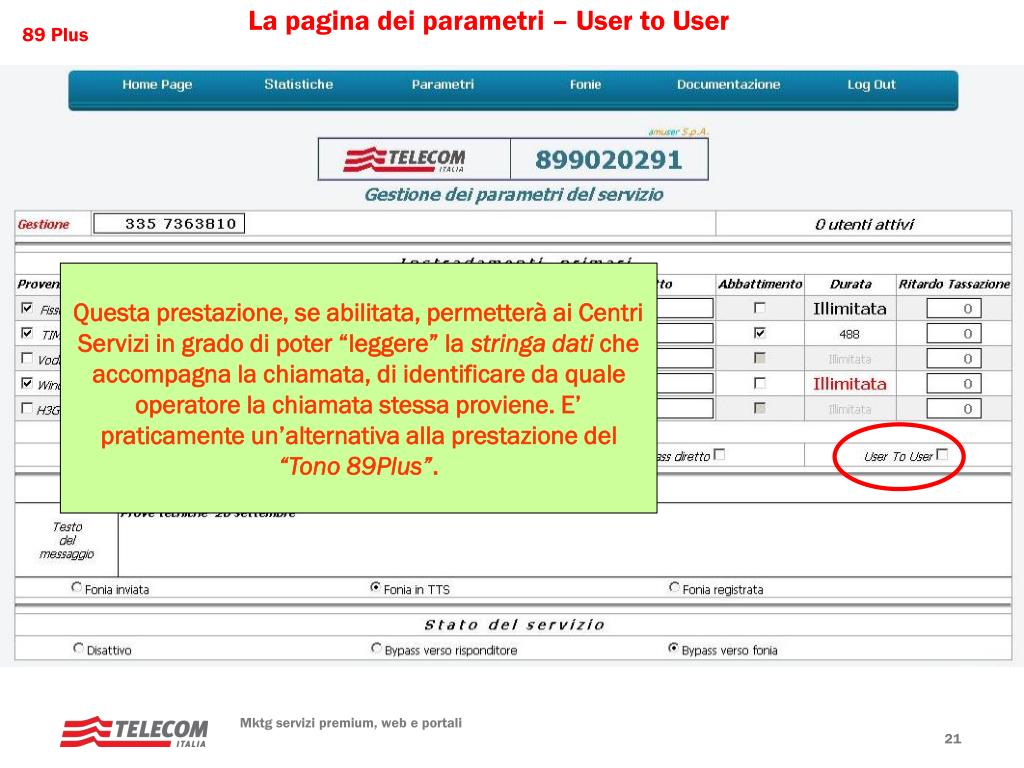
Task: Click the Durata value 488
Action: click(849, 334)
